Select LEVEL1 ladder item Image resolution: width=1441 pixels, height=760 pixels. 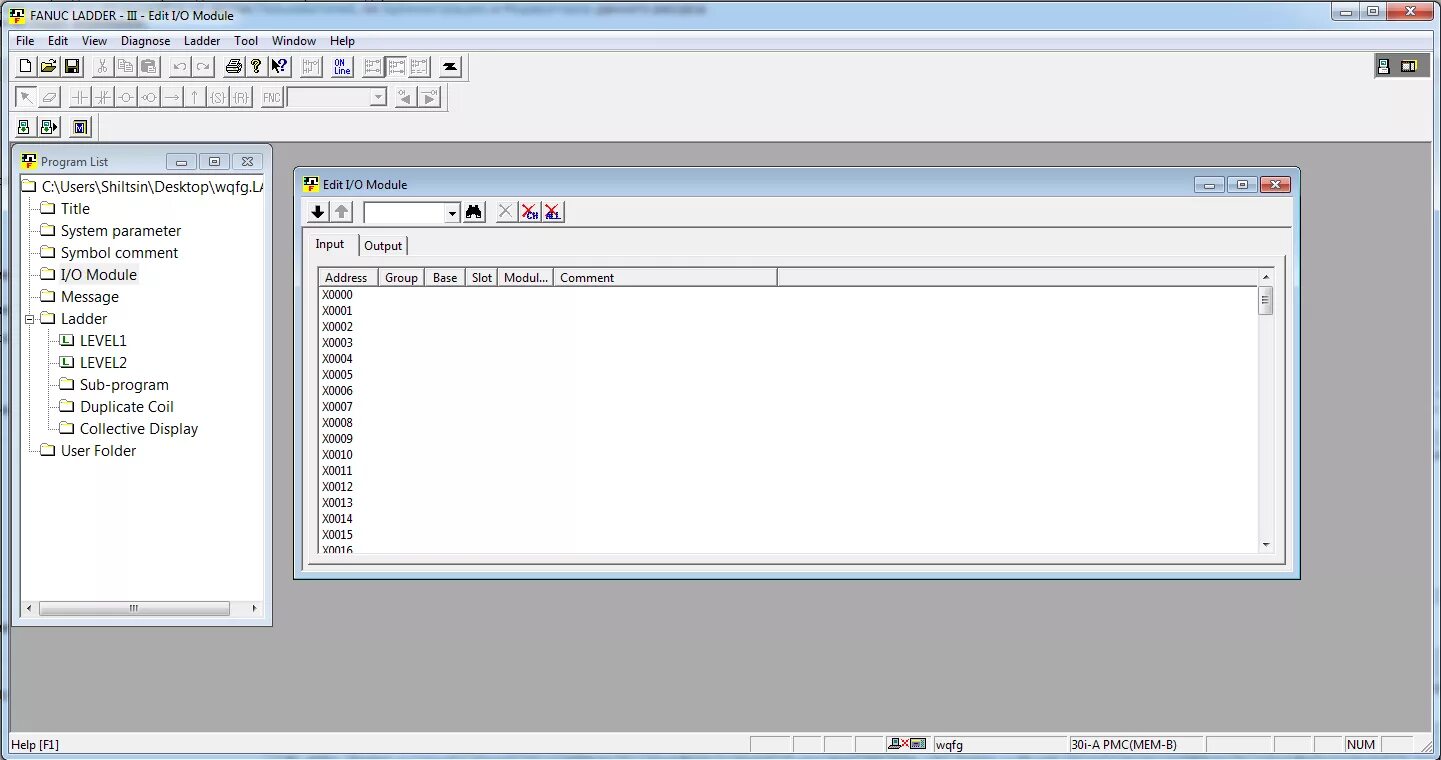point(103,341)
